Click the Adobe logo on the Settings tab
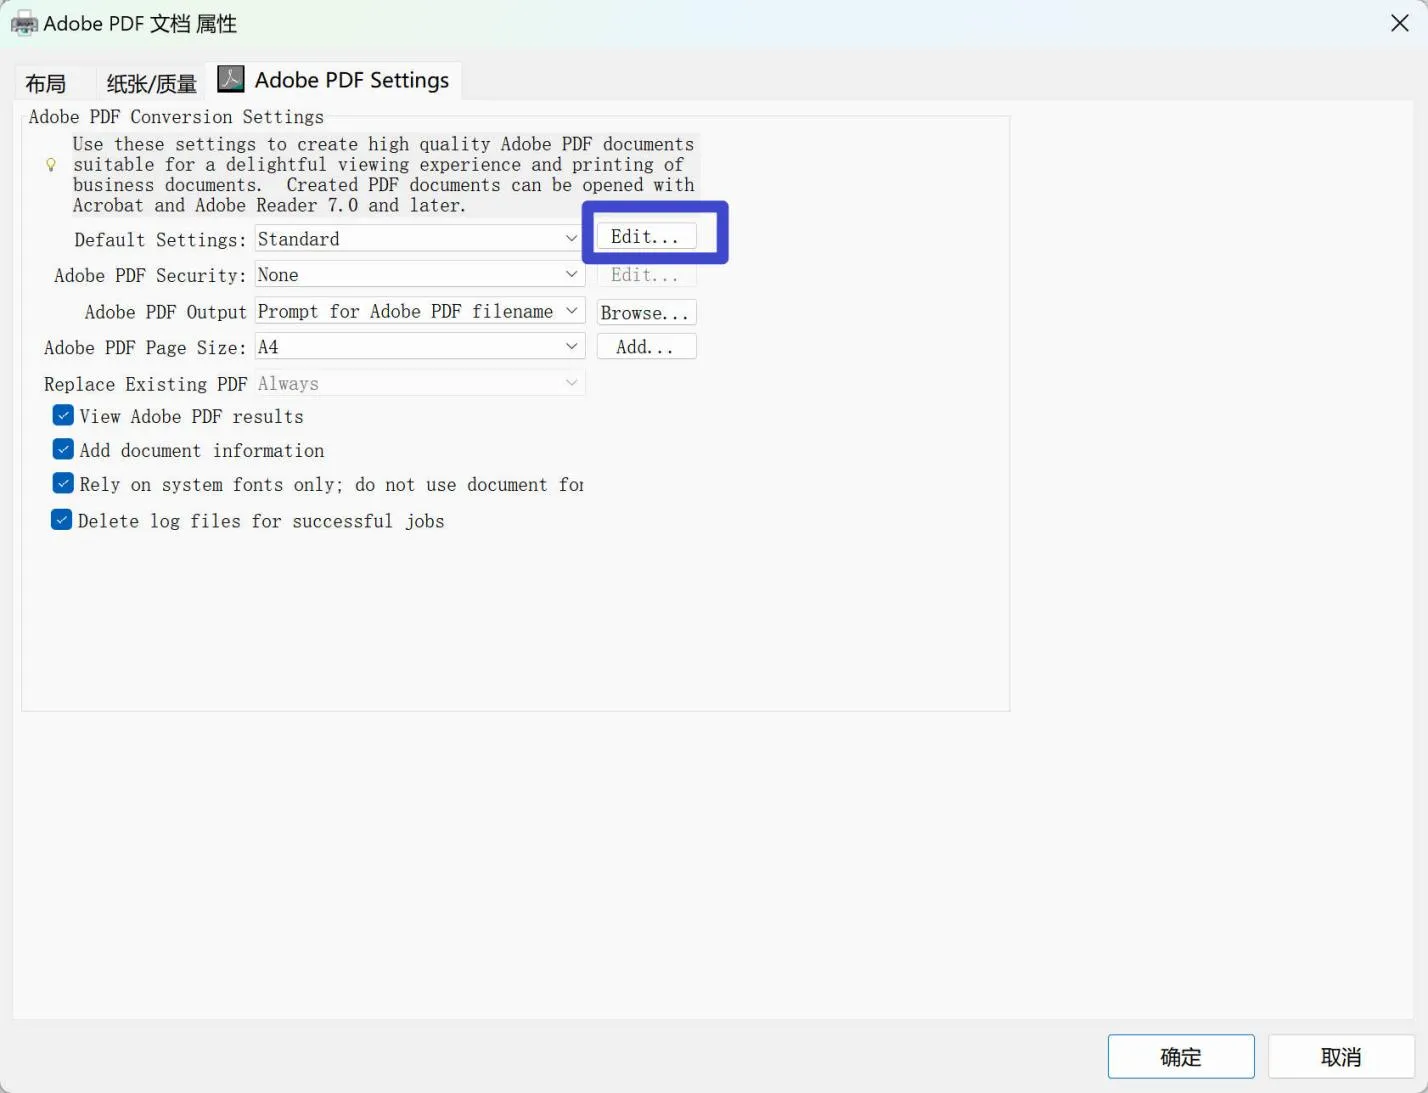Image resolution: width=1428 pixels, height=1093 pixels. coord(231,78)
